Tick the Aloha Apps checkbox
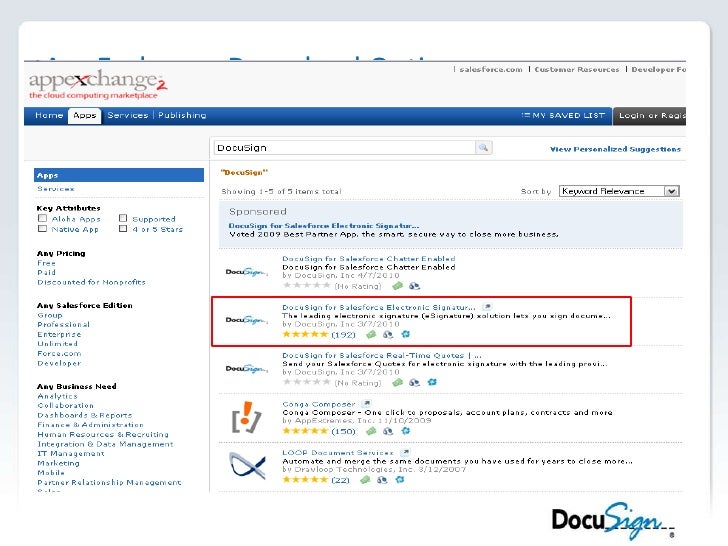This screenshot has width=728, height=546. 42,218
